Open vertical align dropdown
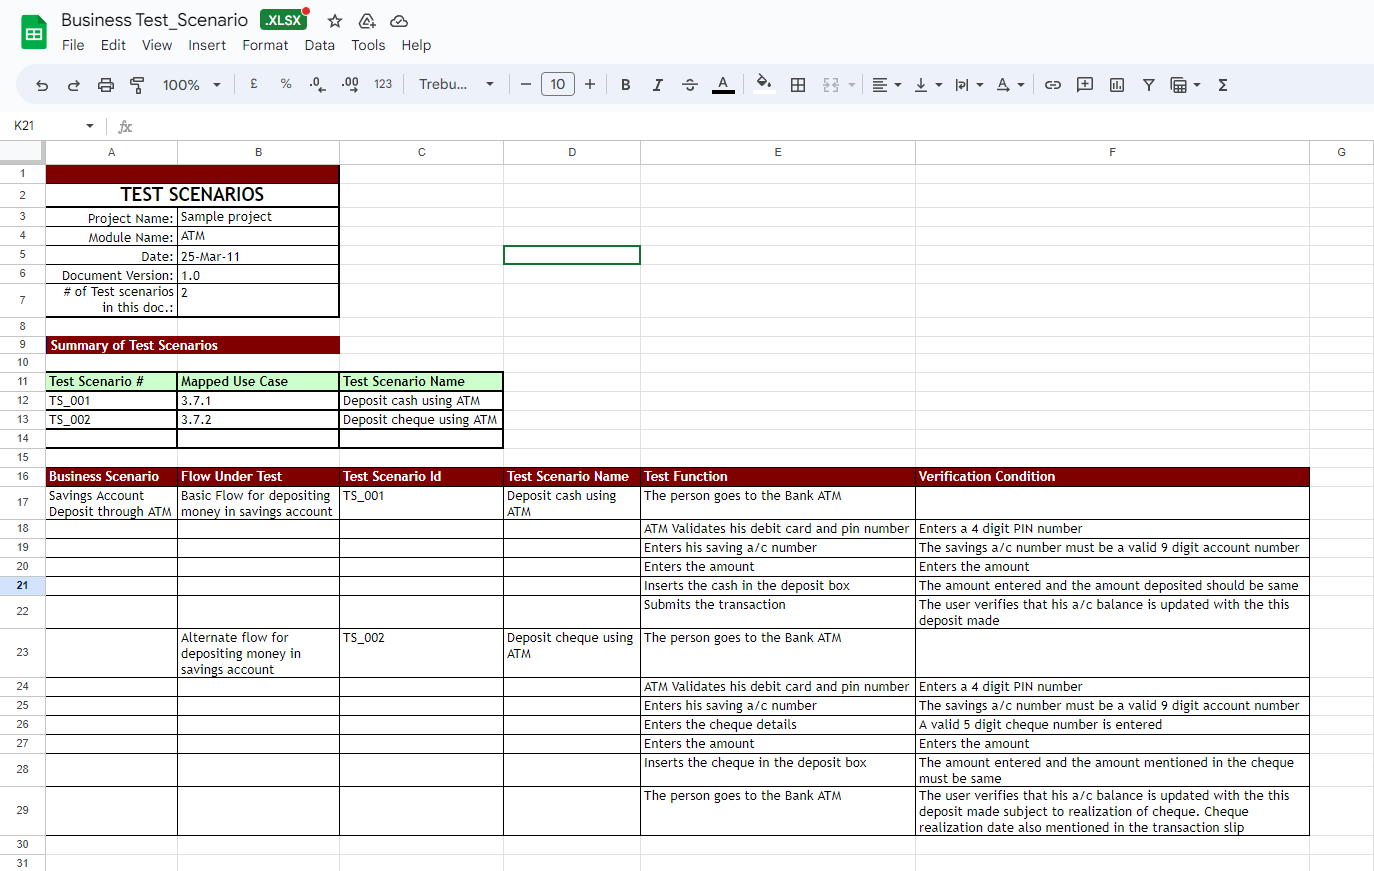Screen dimensions: 1374x871 (928, 85)
